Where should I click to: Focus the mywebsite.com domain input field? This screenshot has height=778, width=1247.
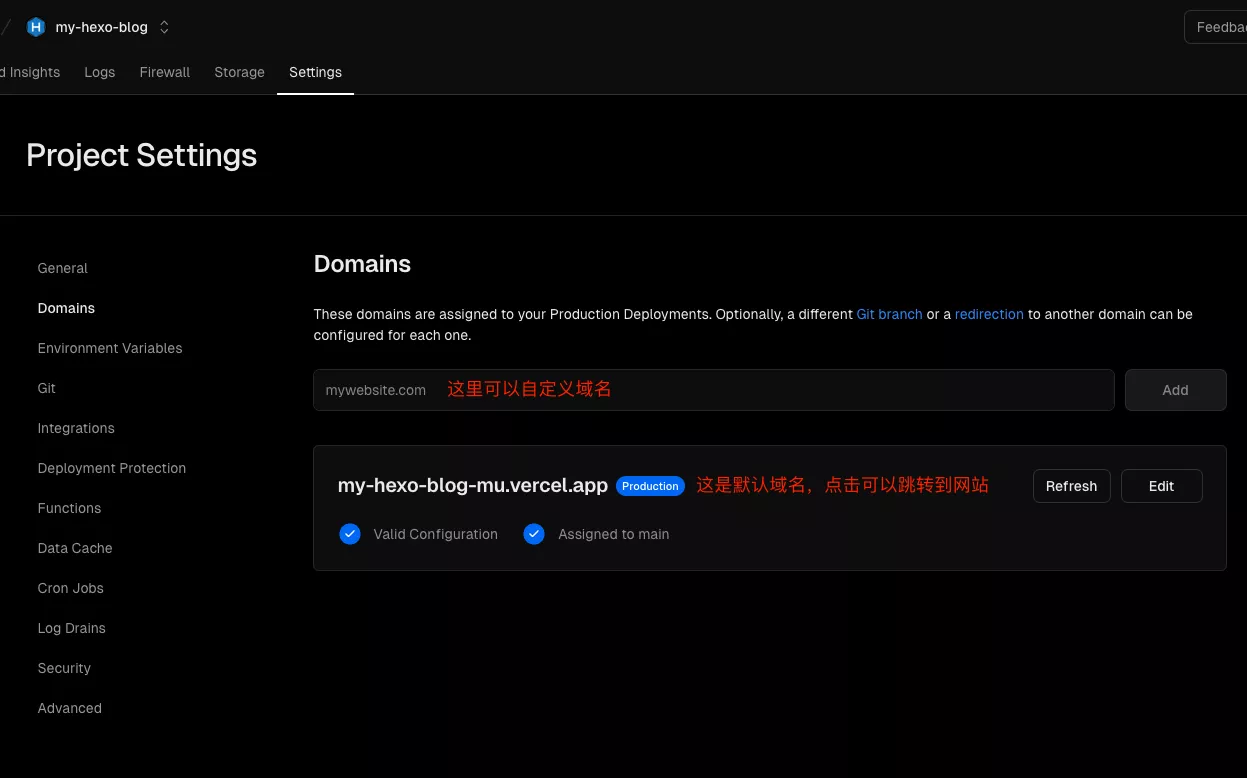click(x=714, y=390)
